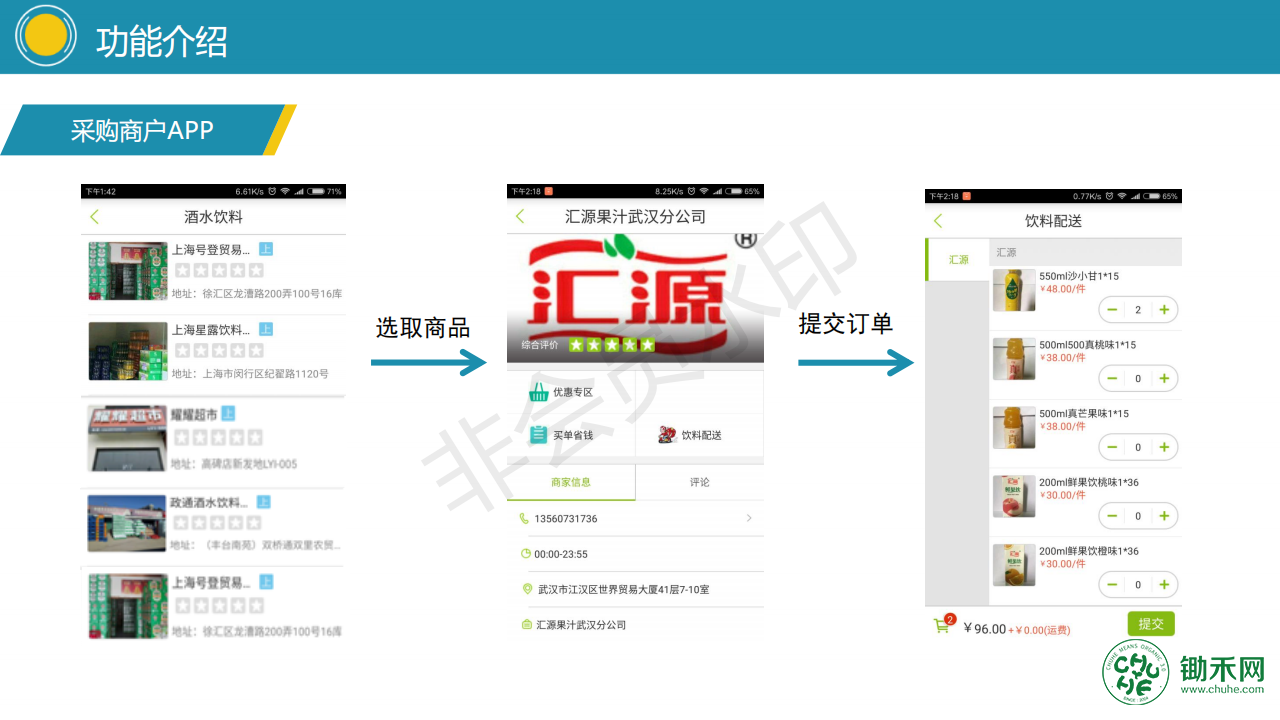Tap the location pin beside 武汉市江汉区 address

pyautogui.click(x=528, y=589)
